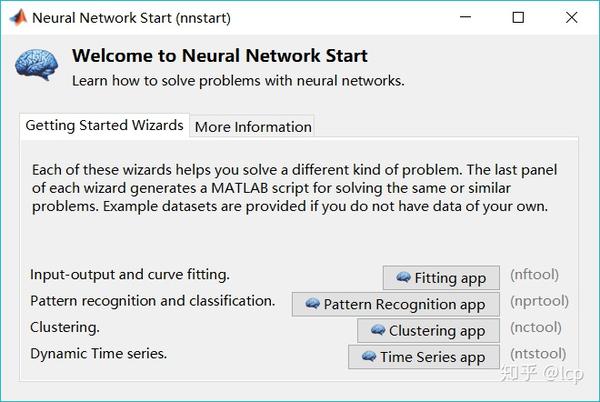Click the (nctool) command label

(x=535, y=327)
